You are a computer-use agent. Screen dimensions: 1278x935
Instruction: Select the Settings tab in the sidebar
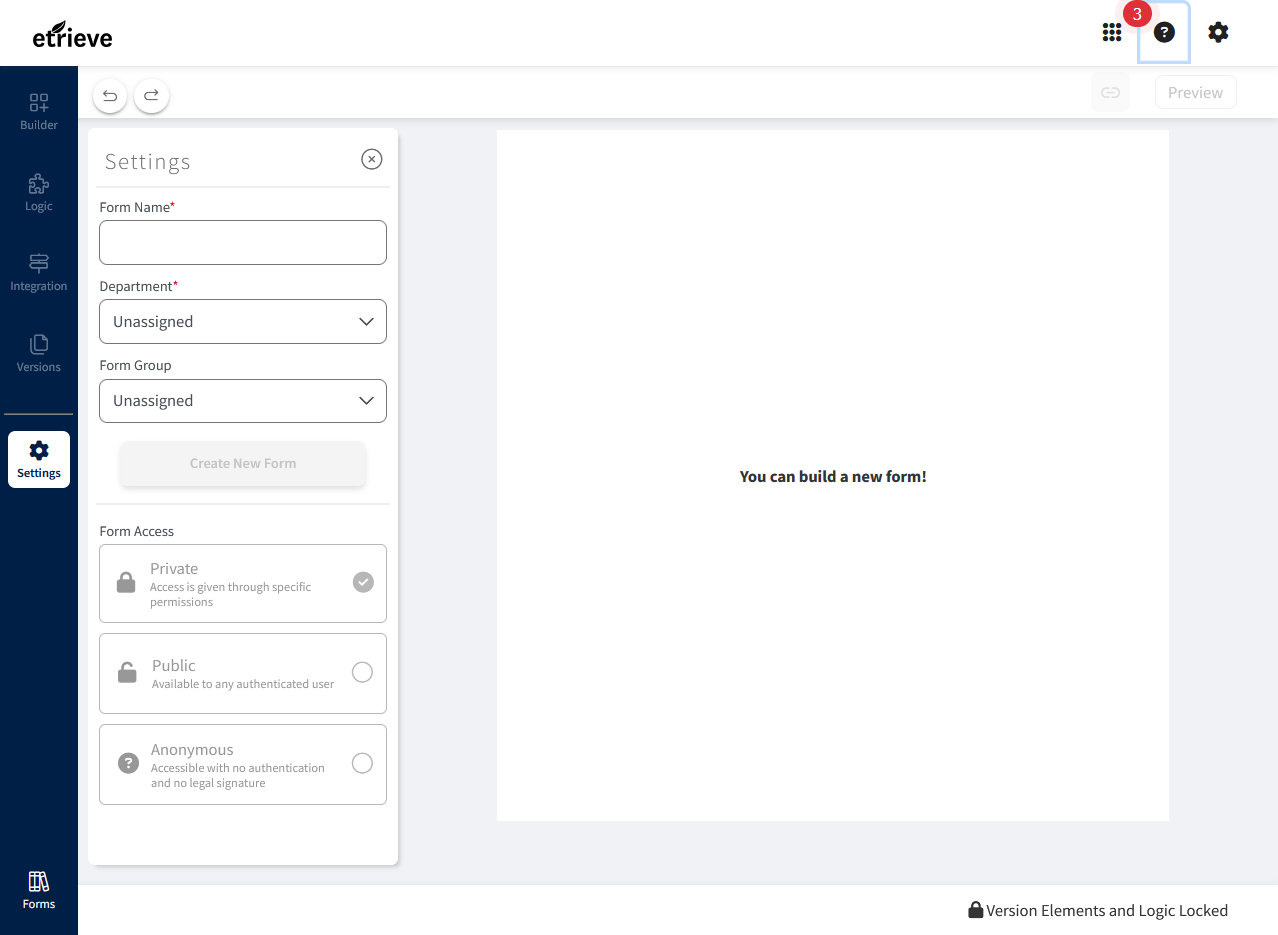38,459
